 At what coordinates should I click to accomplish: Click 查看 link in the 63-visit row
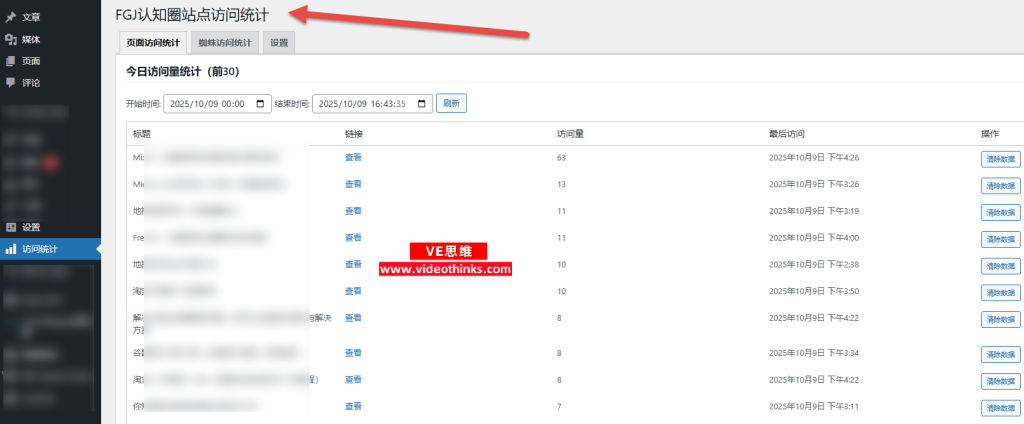click(353, 157)
